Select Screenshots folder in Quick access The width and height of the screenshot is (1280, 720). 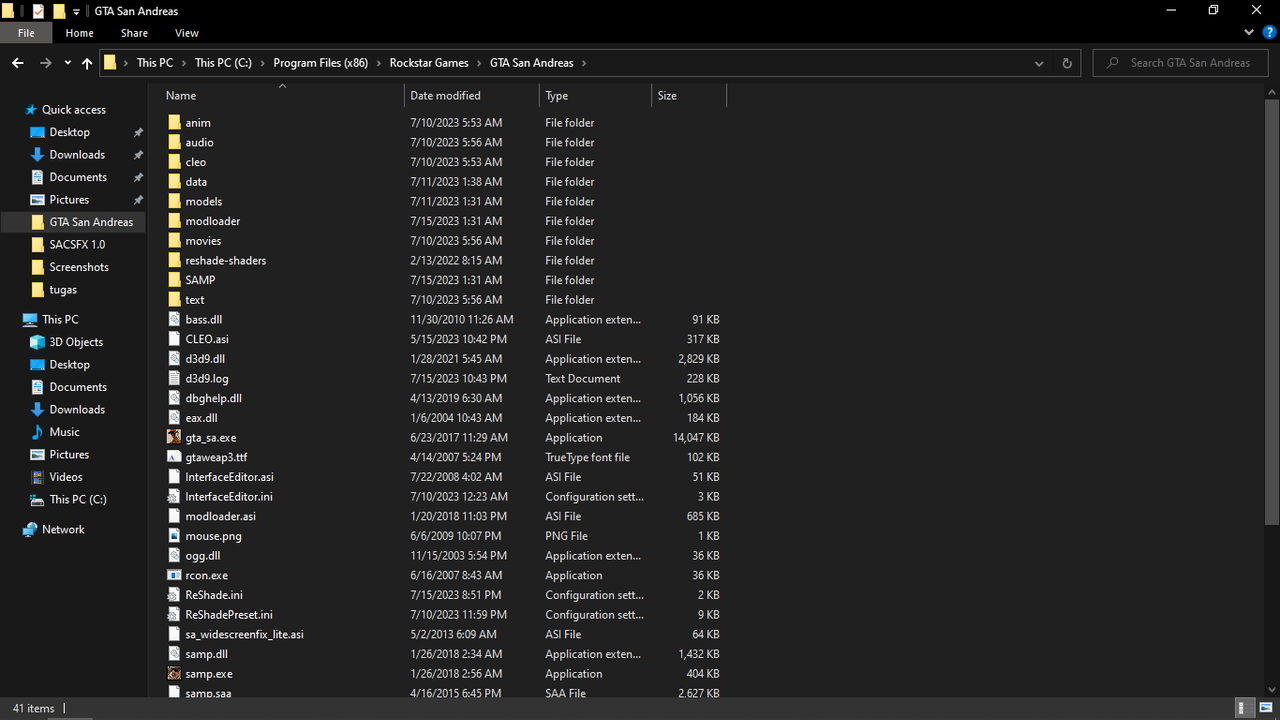coord(79,267)
